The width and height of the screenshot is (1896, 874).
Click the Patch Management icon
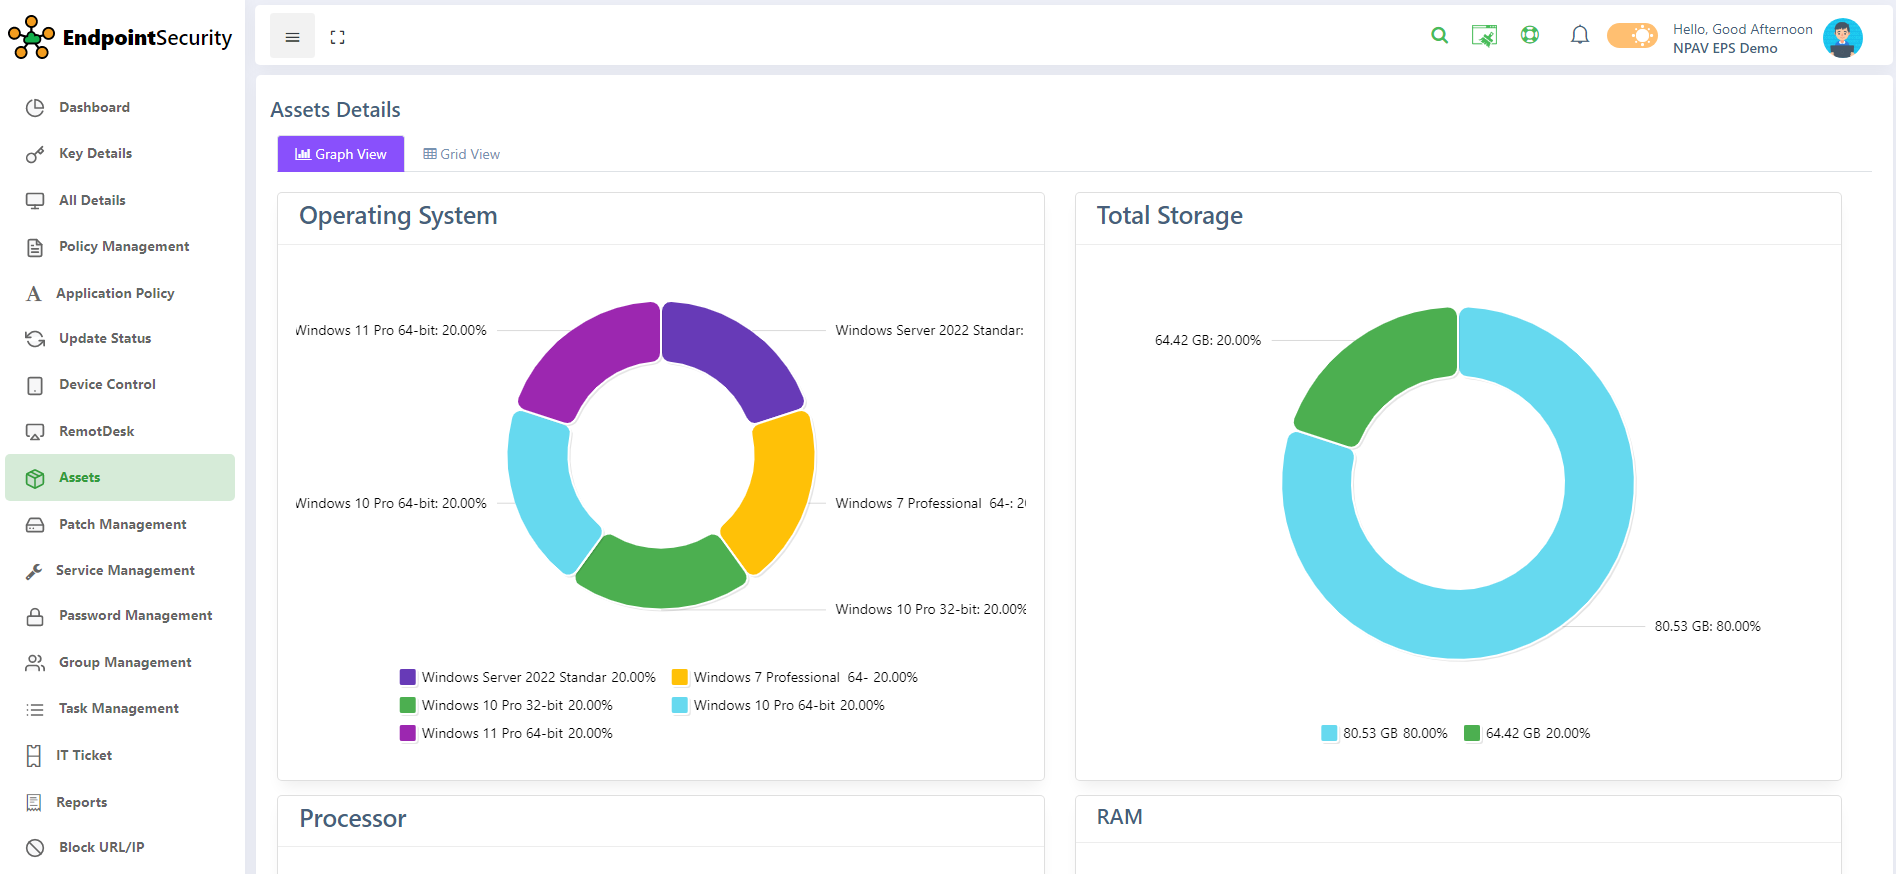coord(35,524)
